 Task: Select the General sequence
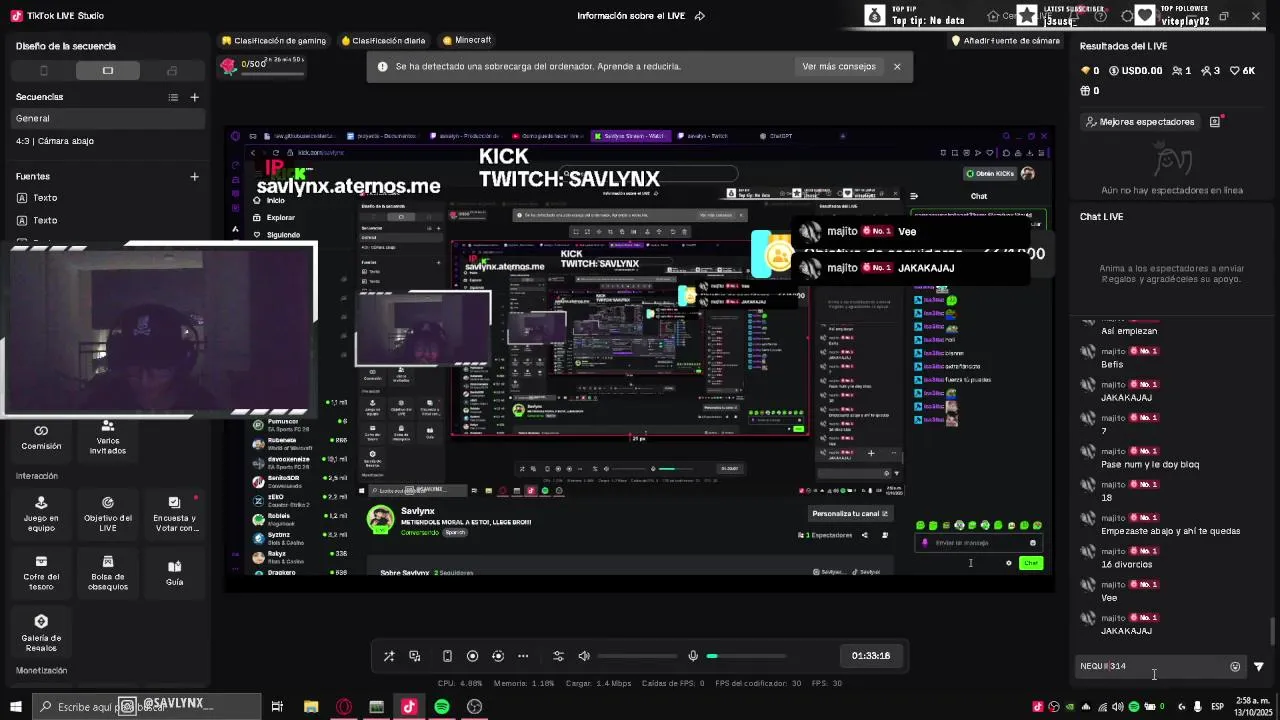tap(108, 118)
